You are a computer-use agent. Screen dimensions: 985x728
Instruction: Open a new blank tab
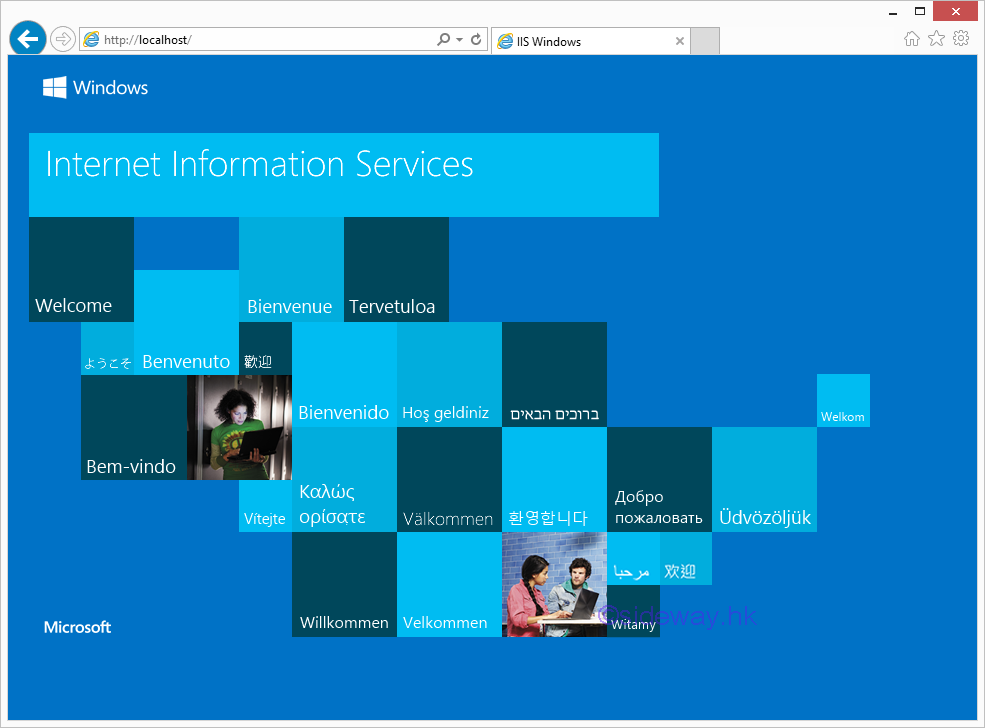click(x=705, y=42)
